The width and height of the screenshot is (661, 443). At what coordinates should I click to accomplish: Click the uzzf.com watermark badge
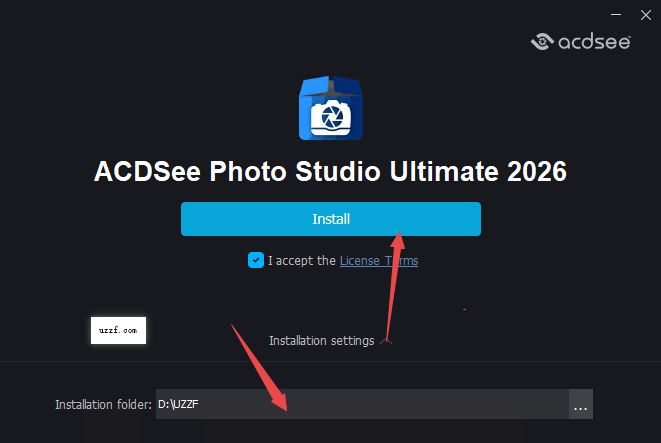[x=118, y=329]
